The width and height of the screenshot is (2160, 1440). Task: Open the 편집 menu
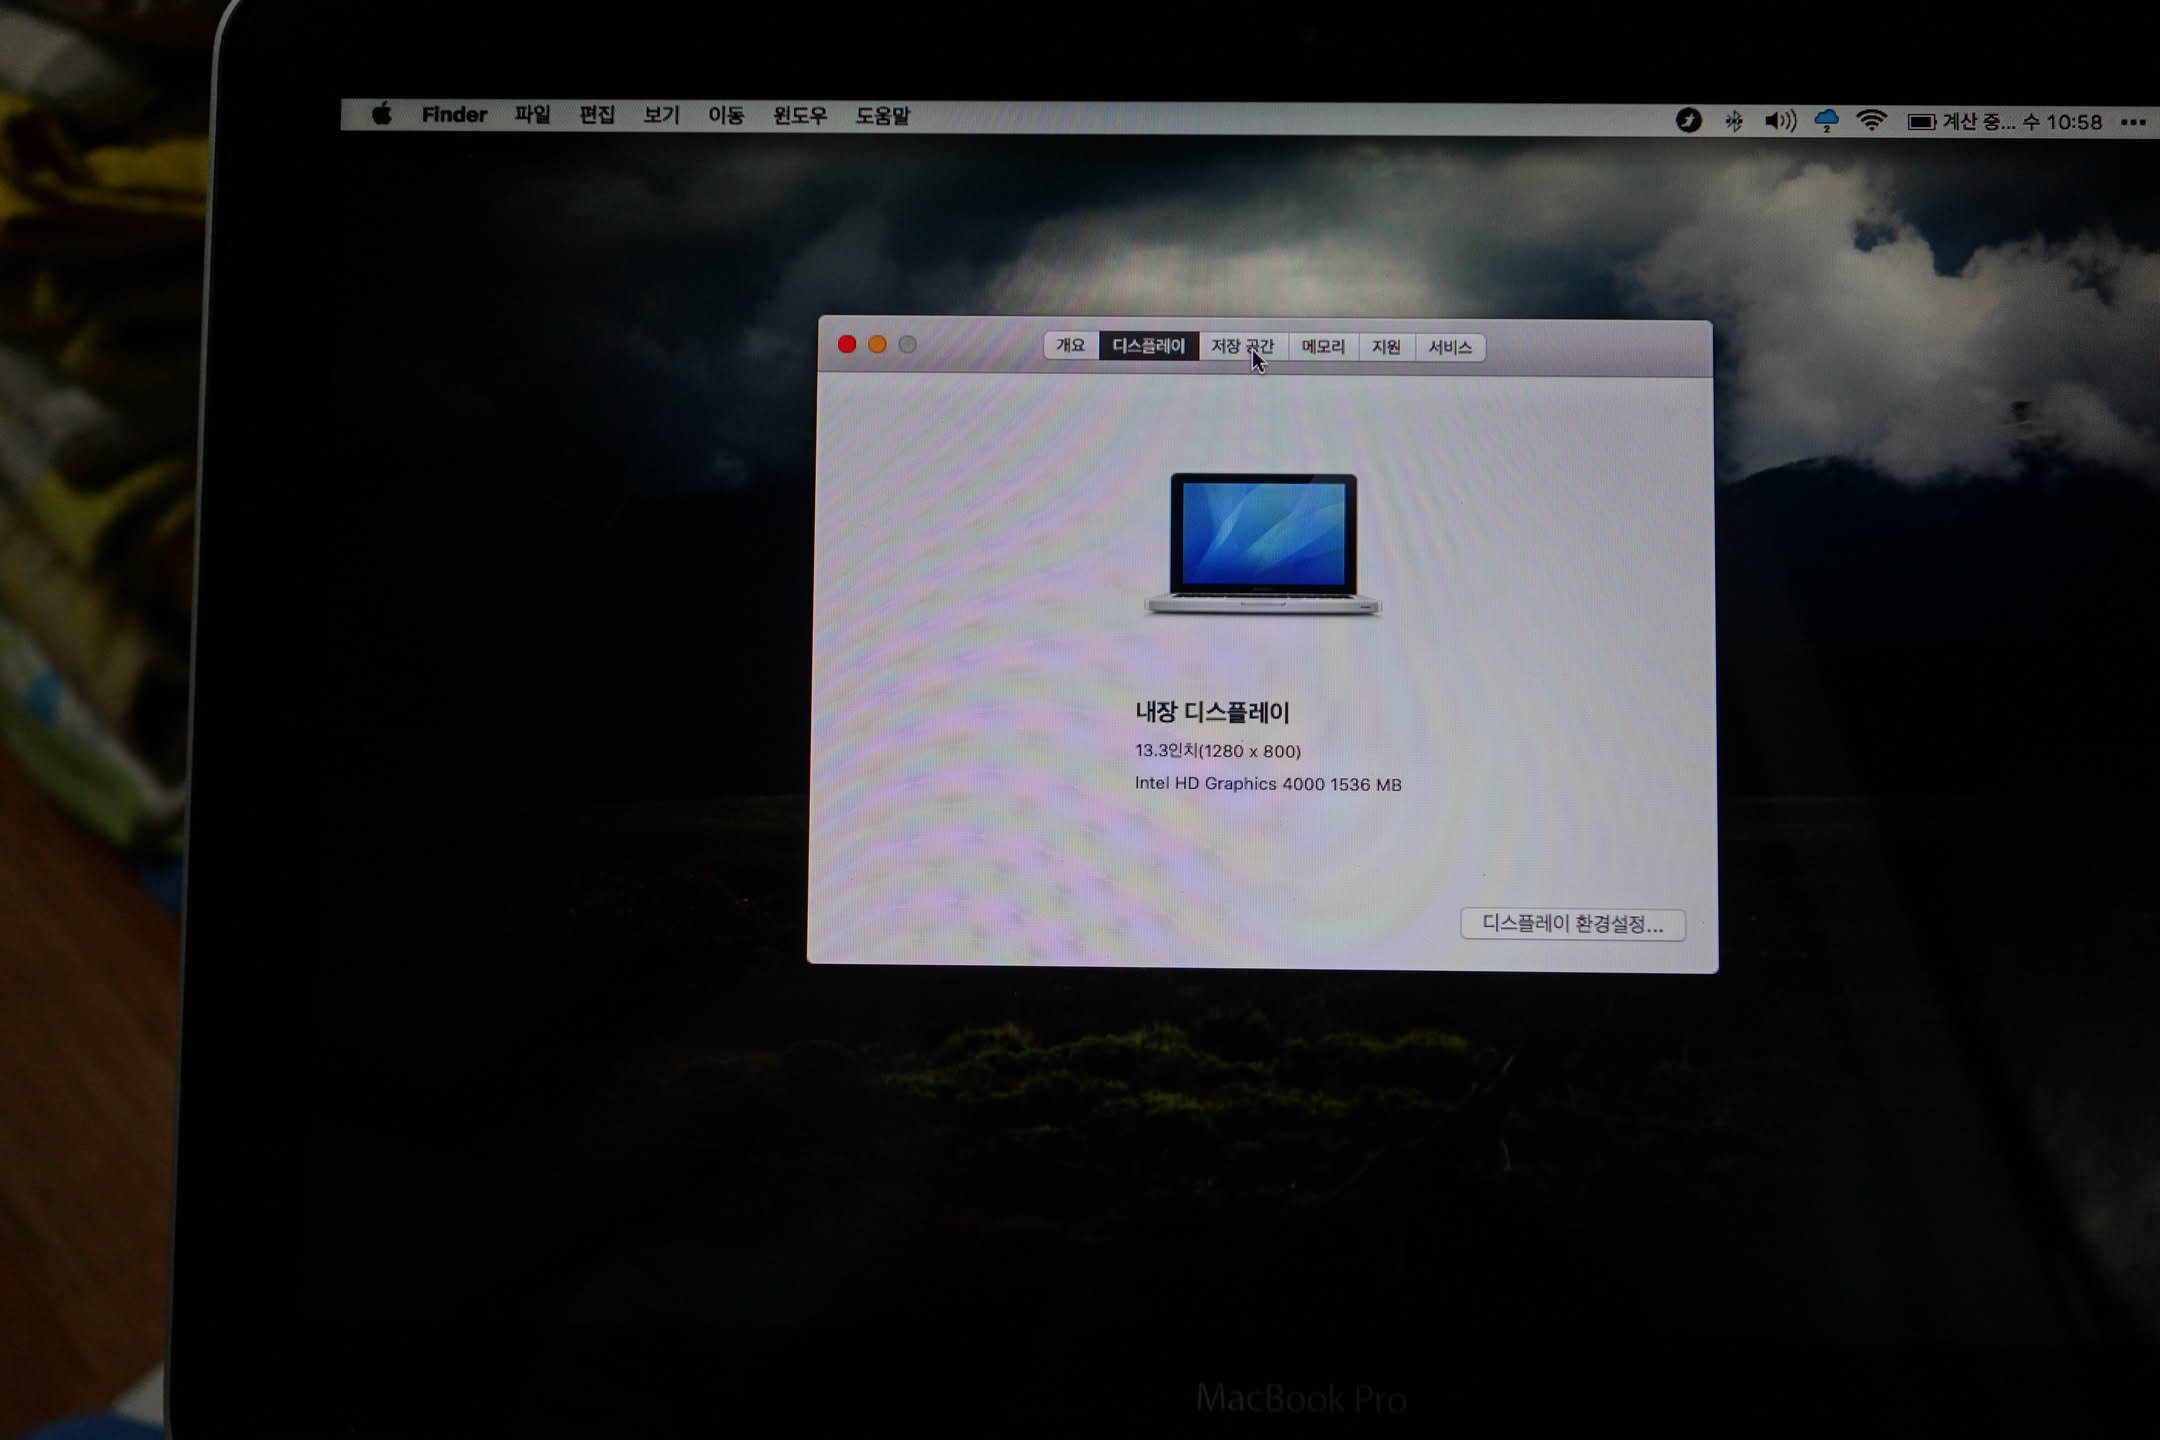pos(596,115)
